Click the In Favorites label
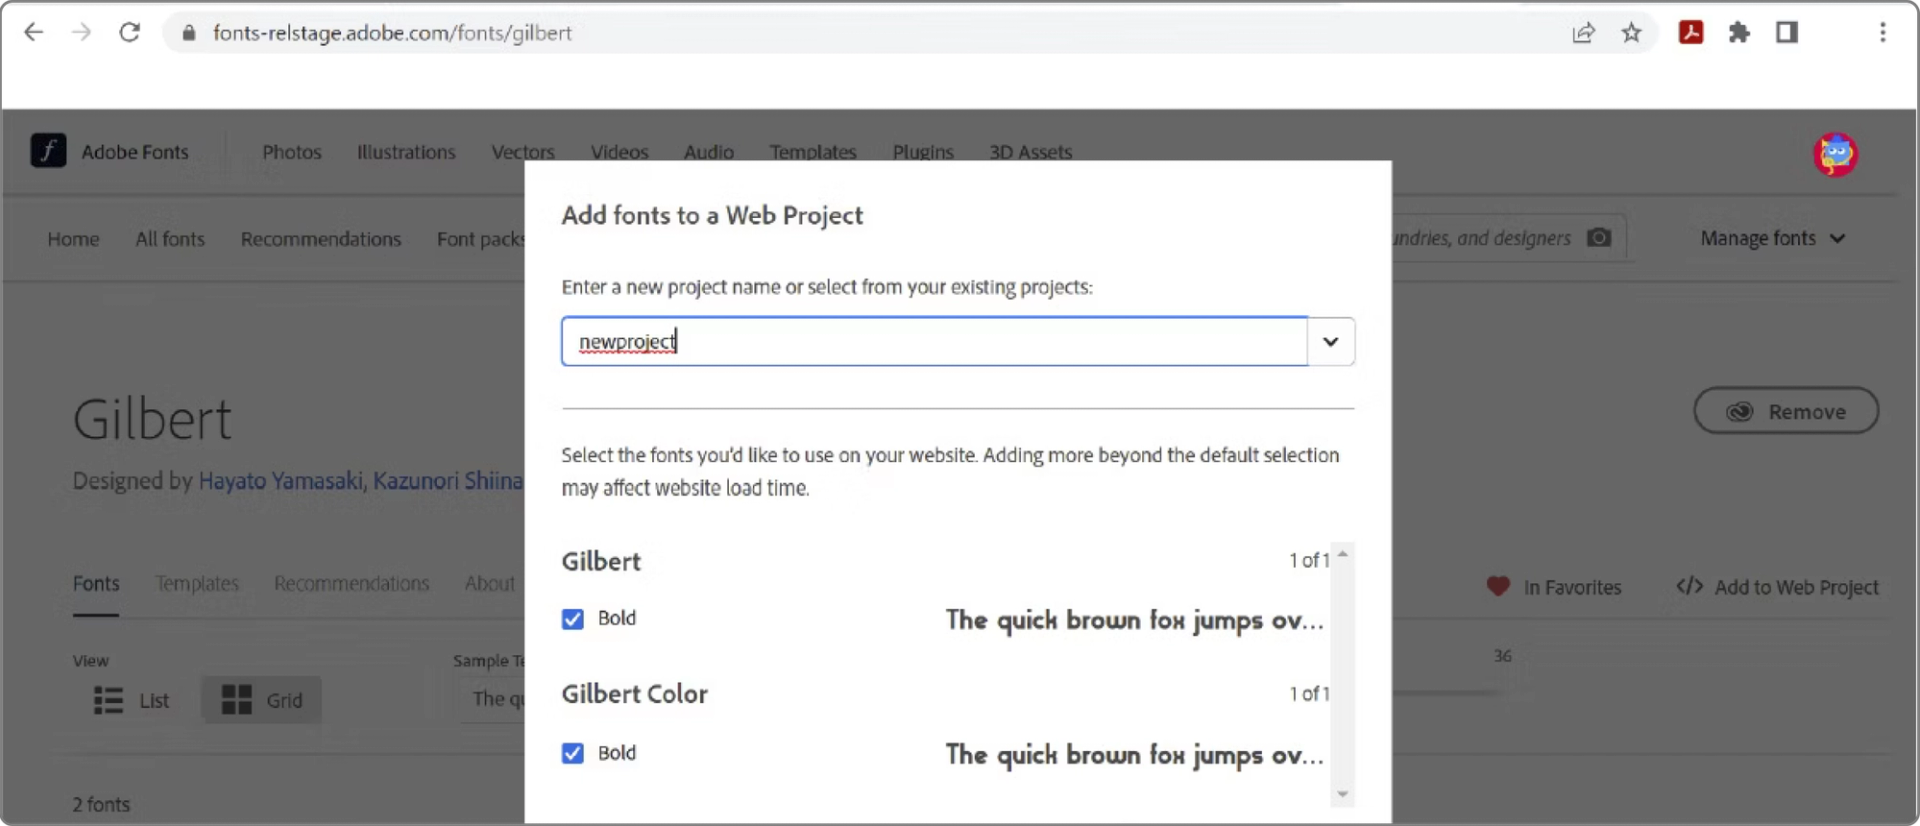Viewport: 1920px width, 826px height. 1572,588
